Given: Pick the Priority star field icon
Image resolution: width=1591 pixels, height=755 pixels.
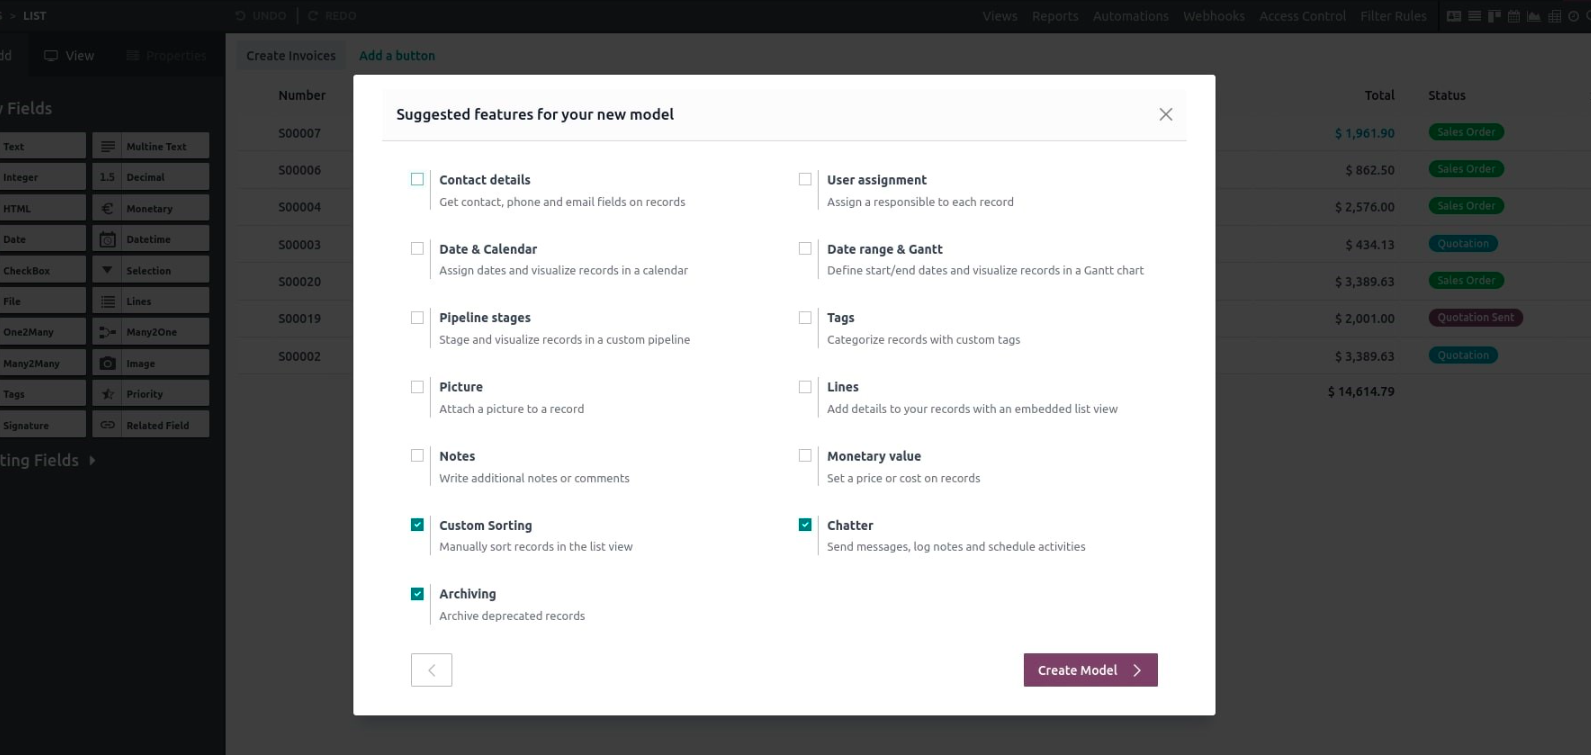Looking at the screenshot, I should click(108, 394).
